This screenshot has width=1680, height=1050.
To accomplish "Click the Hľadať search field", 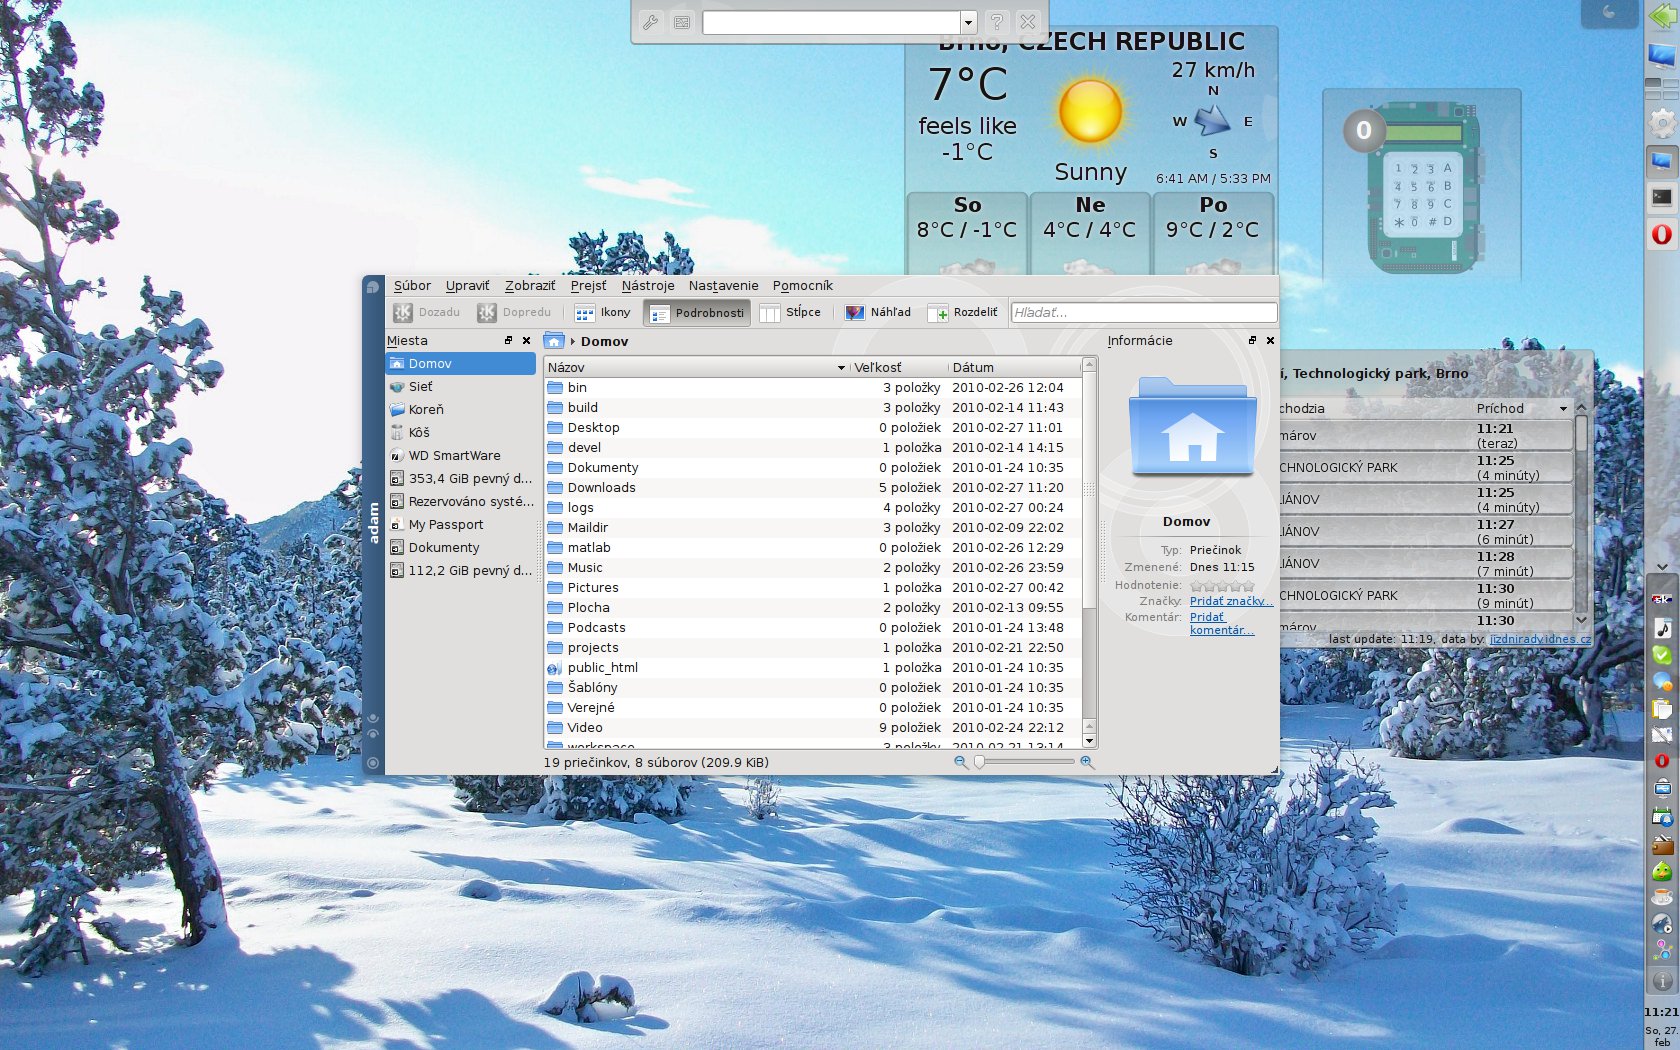I will [x=1143, y=313].
